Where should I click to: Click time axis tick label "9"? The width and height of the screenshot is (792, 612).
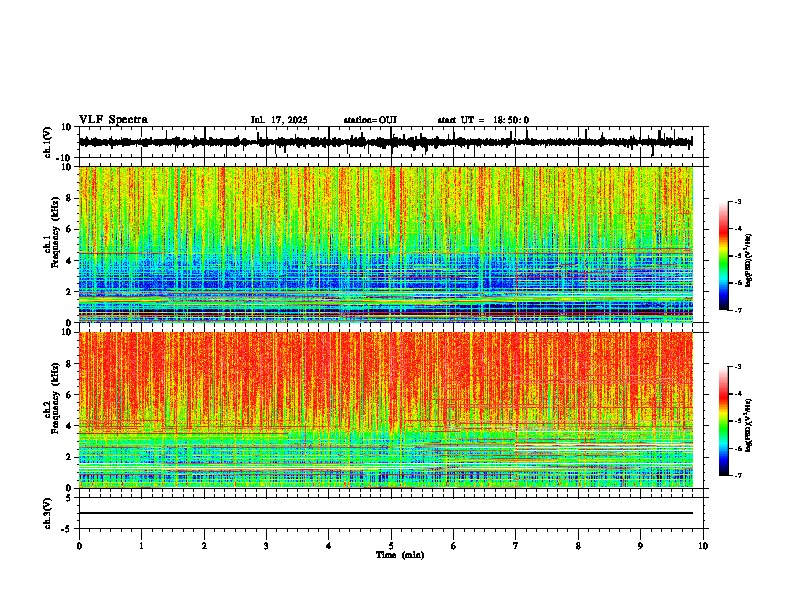640,546
